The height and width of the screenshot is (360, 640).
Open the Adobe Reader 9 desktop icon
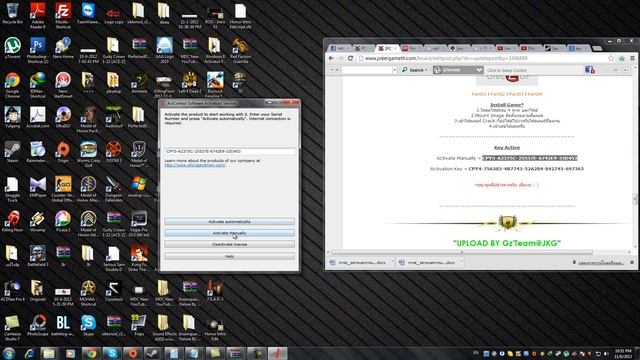[38, 16]
